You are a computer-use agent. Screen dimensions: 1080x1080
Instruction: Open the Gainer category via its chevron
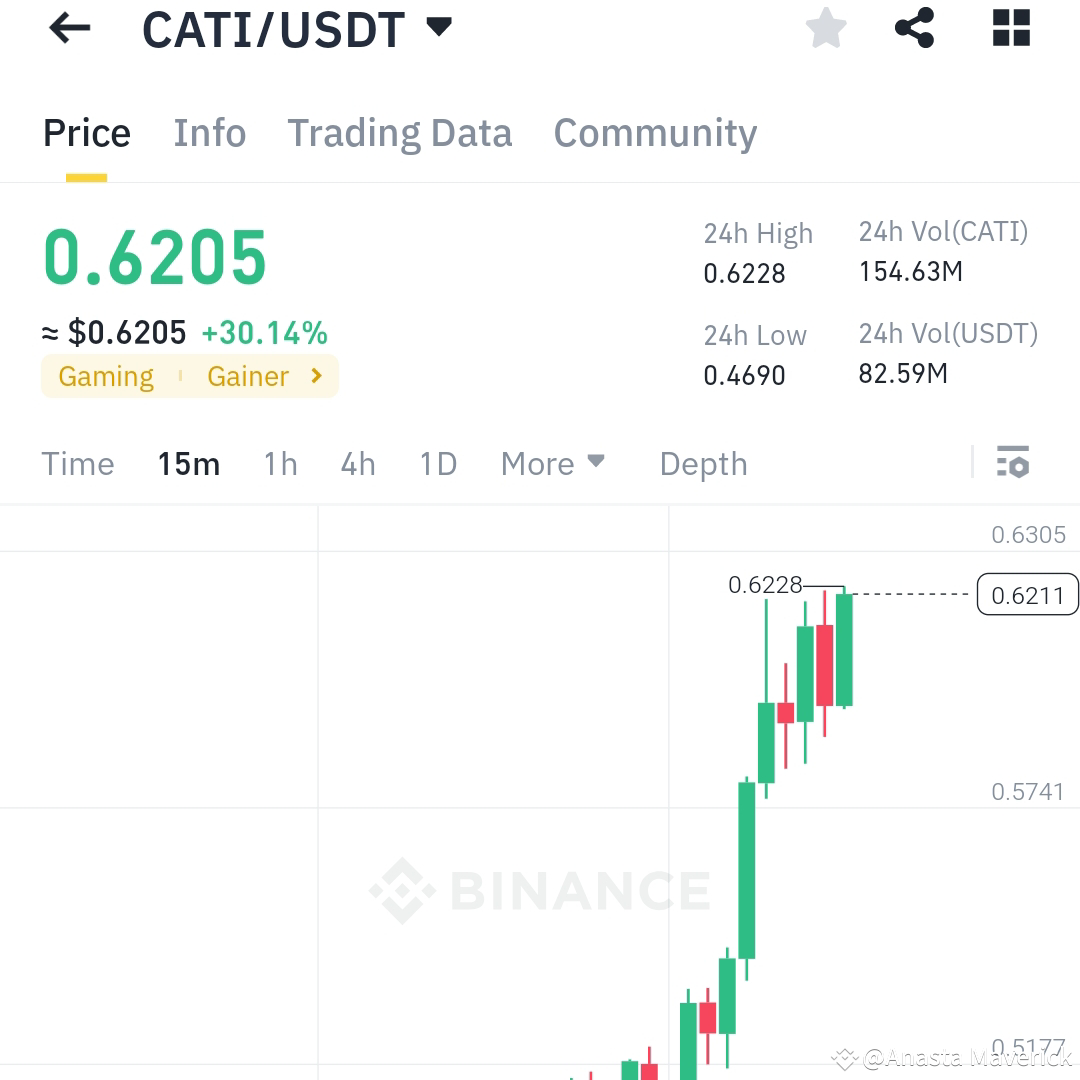316,376
